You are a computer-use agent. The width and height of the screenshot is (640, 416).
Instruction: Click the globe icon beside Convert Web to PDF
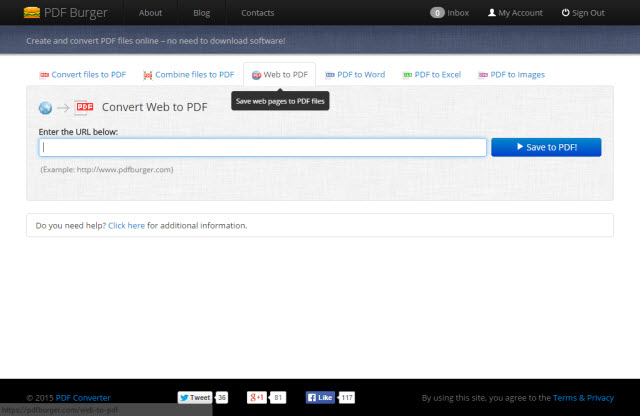pyautogui.click(x=45, y=108)
